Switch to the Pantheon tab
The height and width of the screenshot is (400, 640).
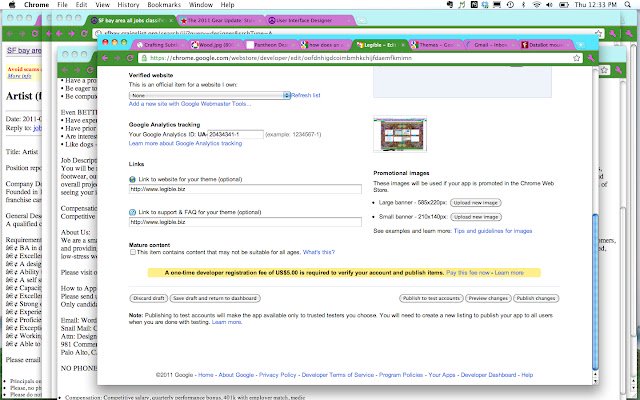point(271,45)
